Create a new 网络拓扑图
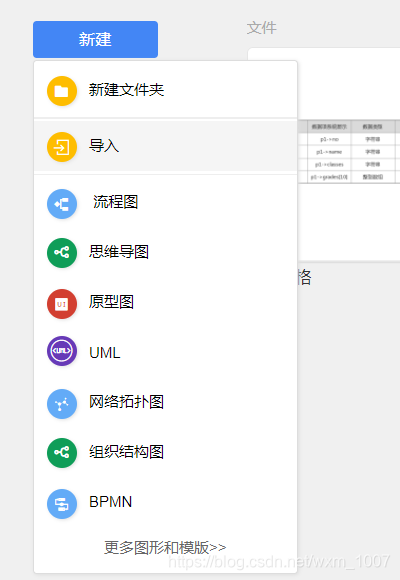 [x=126, y=402]
